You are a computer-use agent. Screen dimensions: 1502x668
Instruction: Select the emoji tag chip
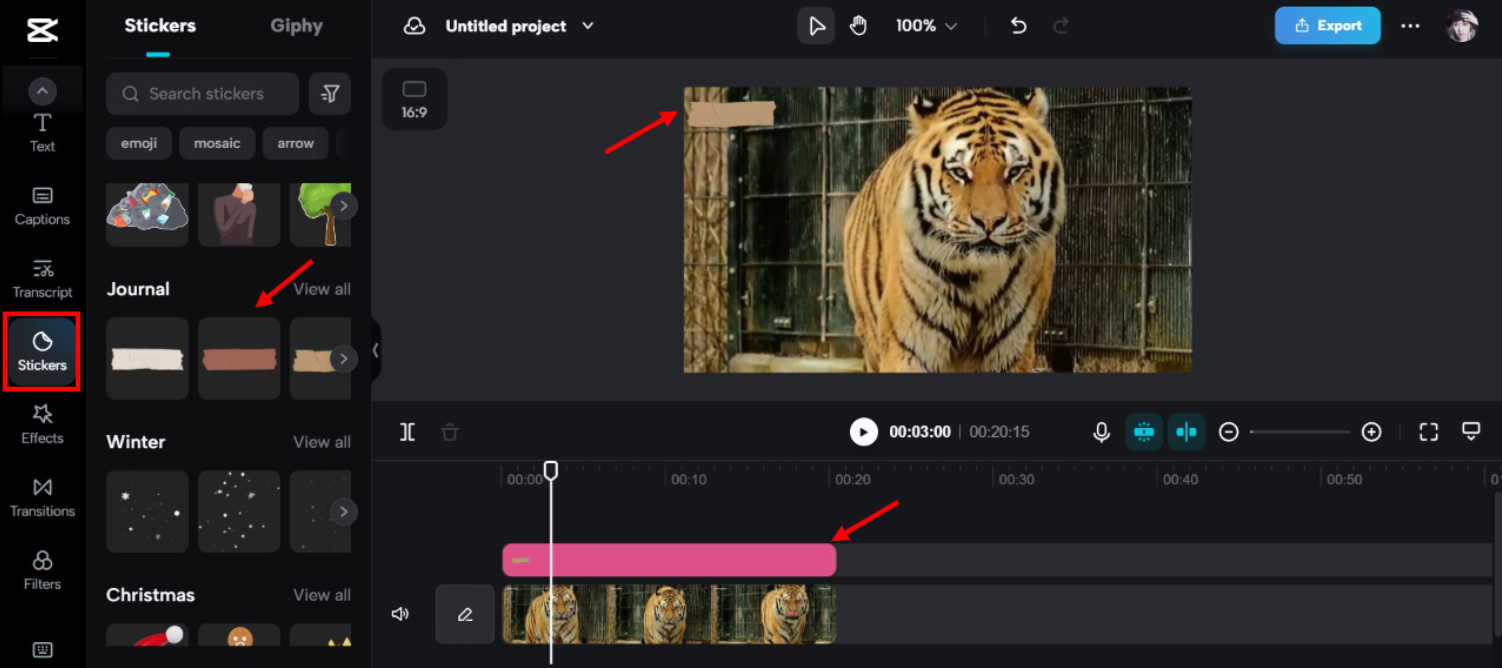coord(139,143)
